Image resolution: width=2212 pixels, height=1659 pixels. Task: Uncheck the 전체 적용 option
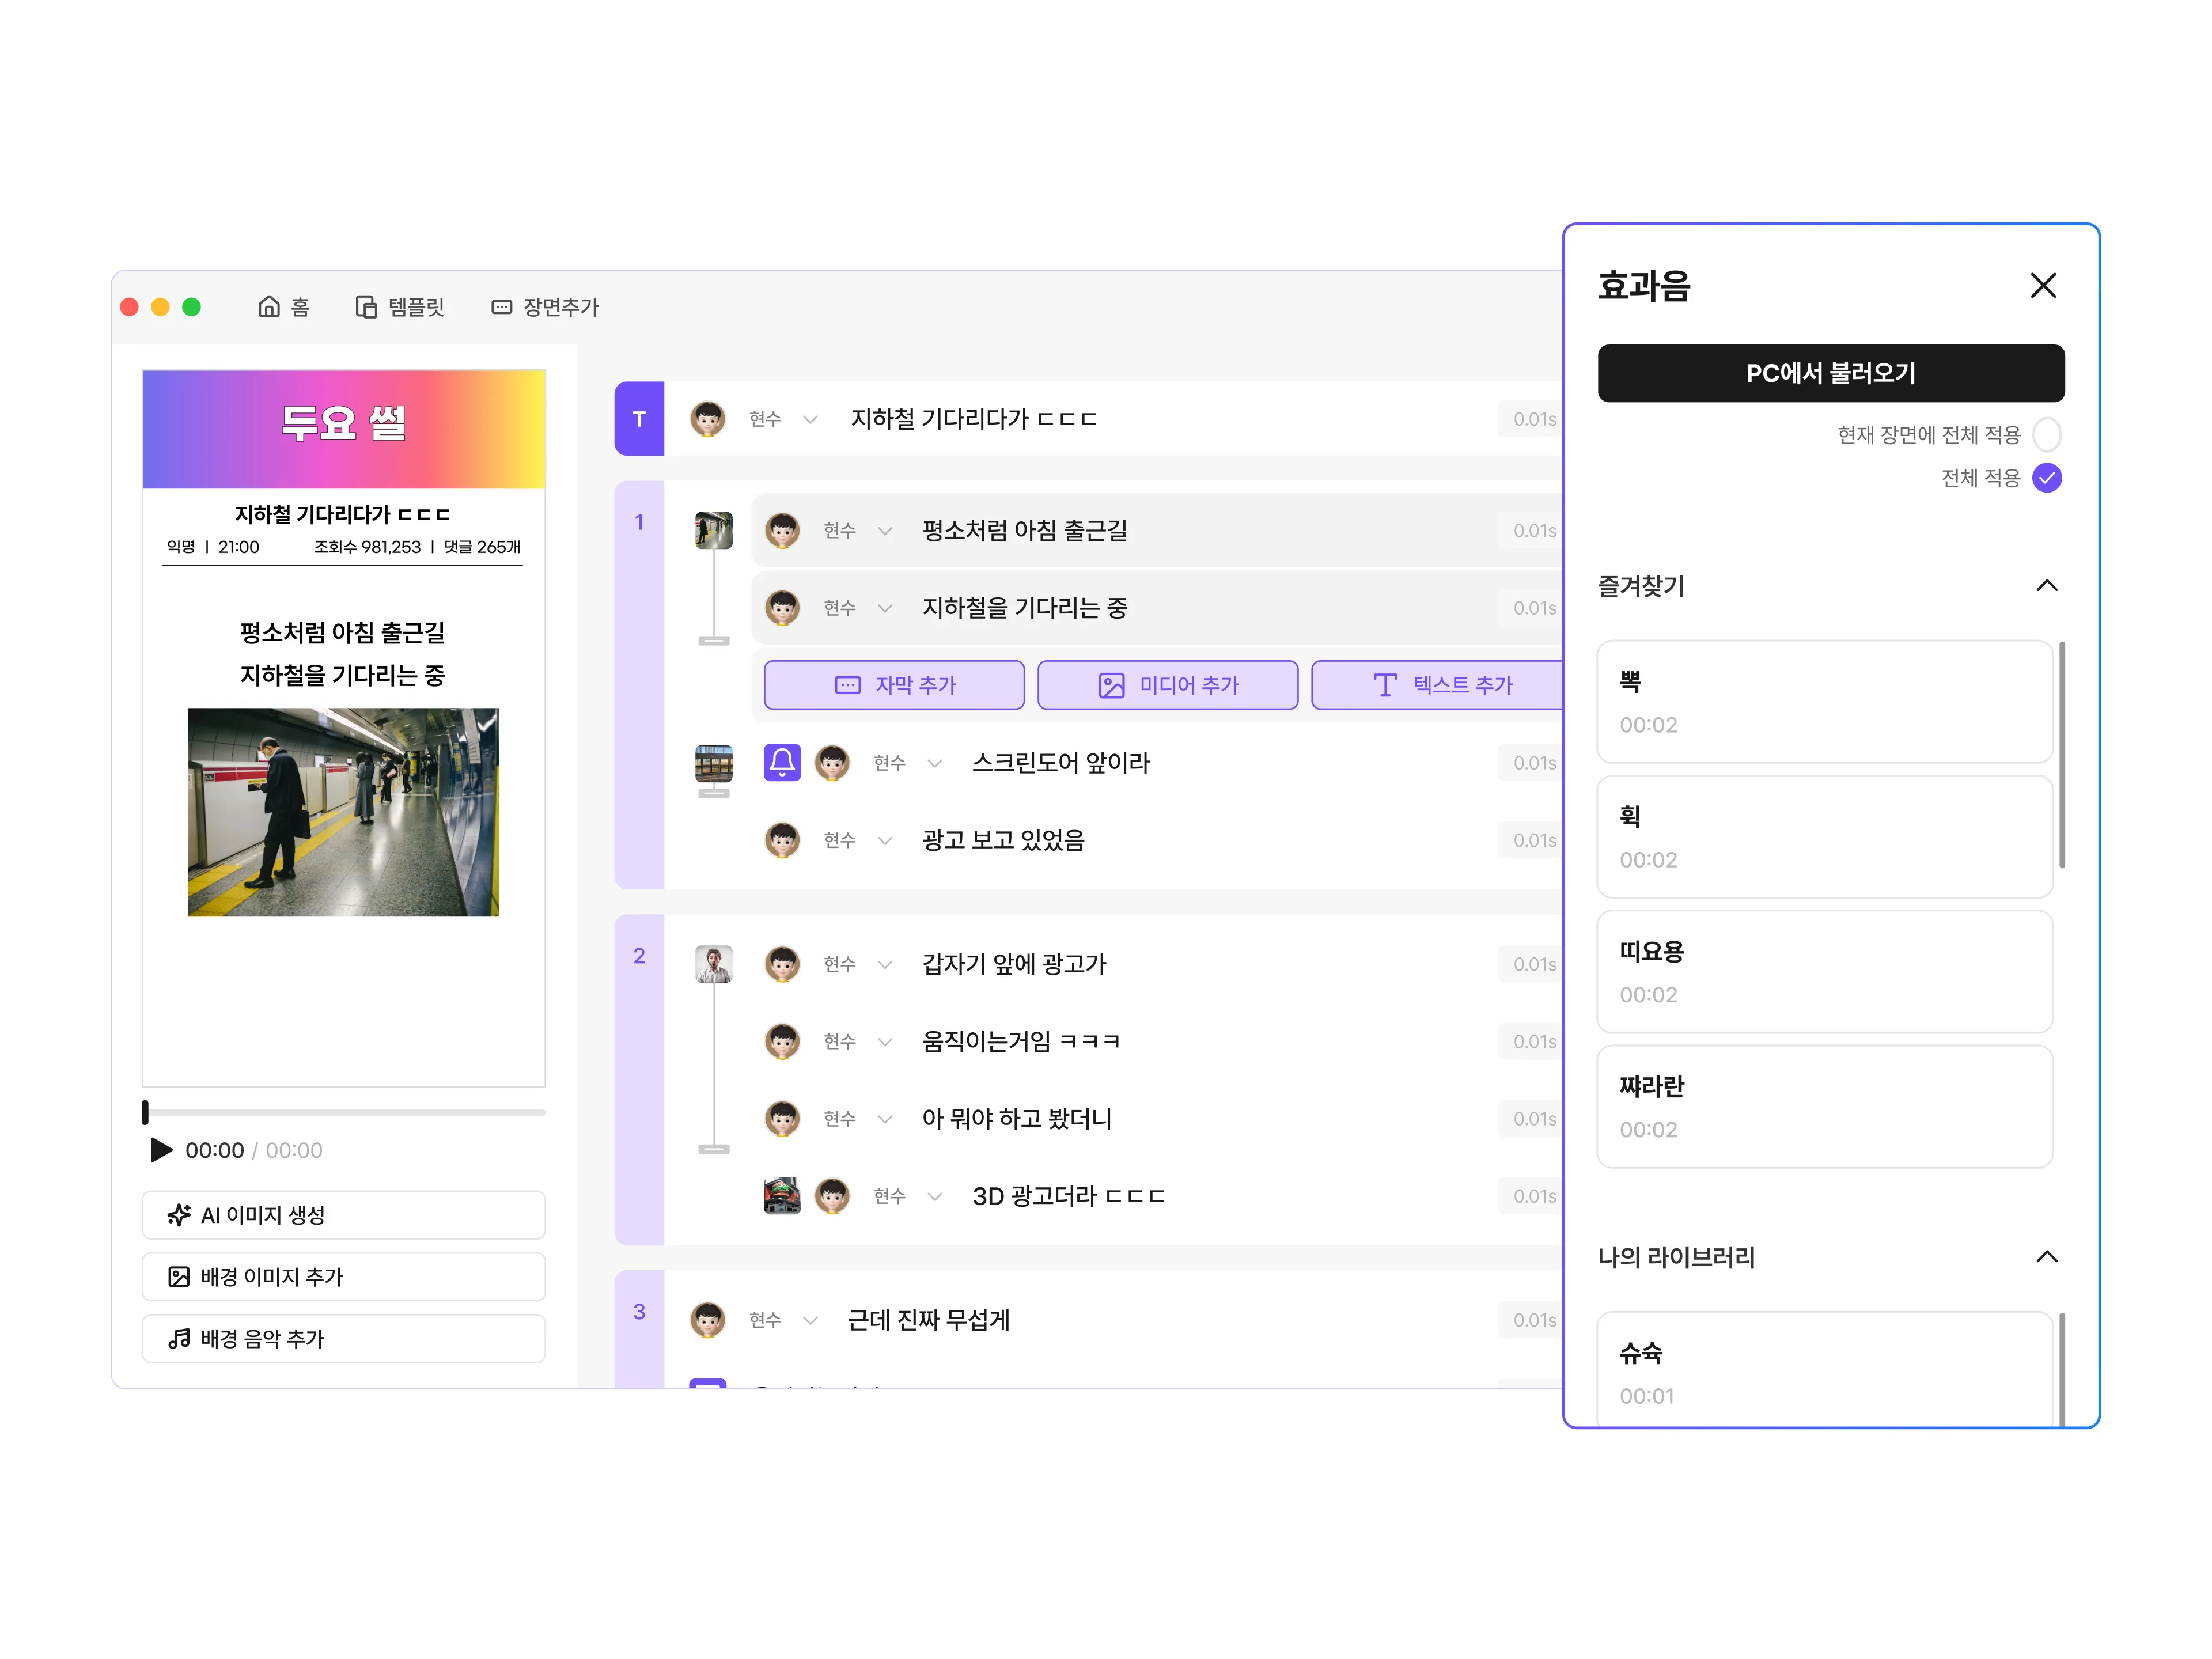[x=2046, y=478]
